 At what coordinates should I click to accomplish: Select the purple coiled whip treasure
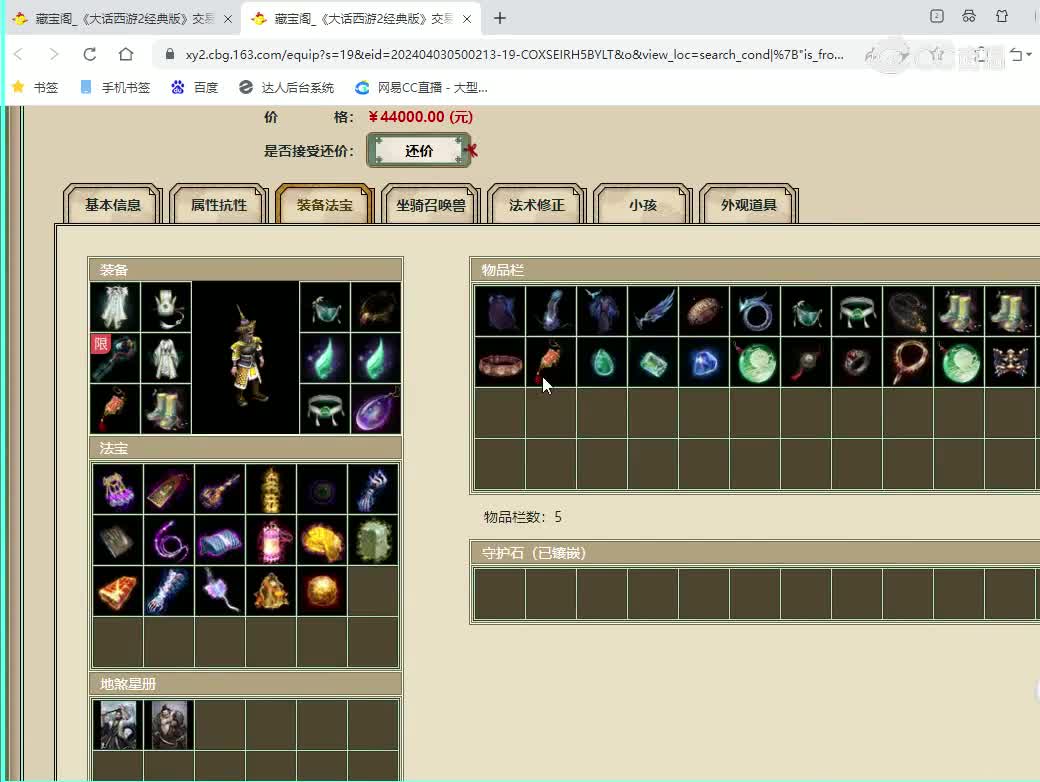[x=169, y=541]
